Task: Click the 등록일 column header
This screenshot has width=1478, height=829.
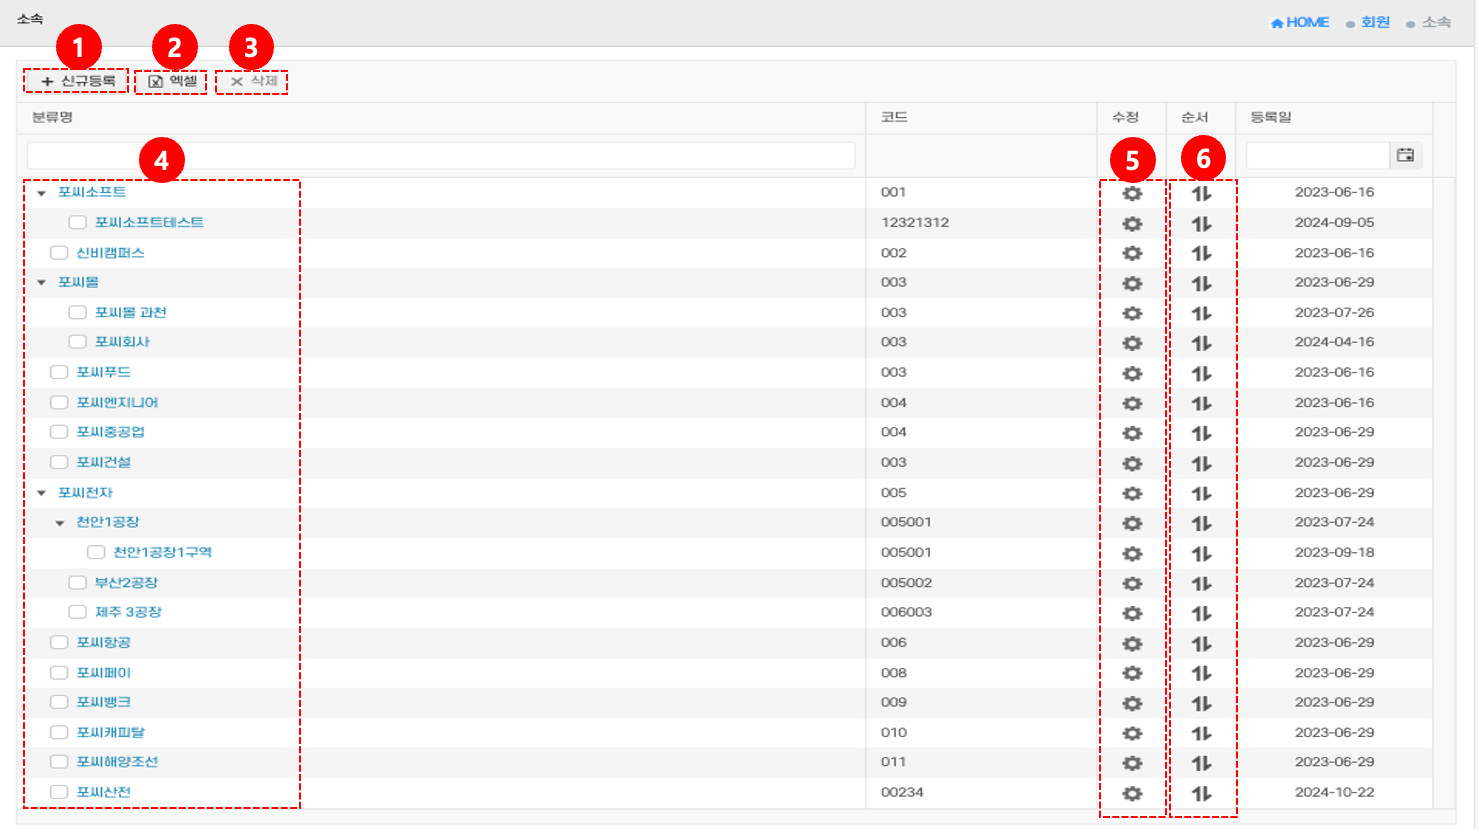Action: pos(1271,117)
